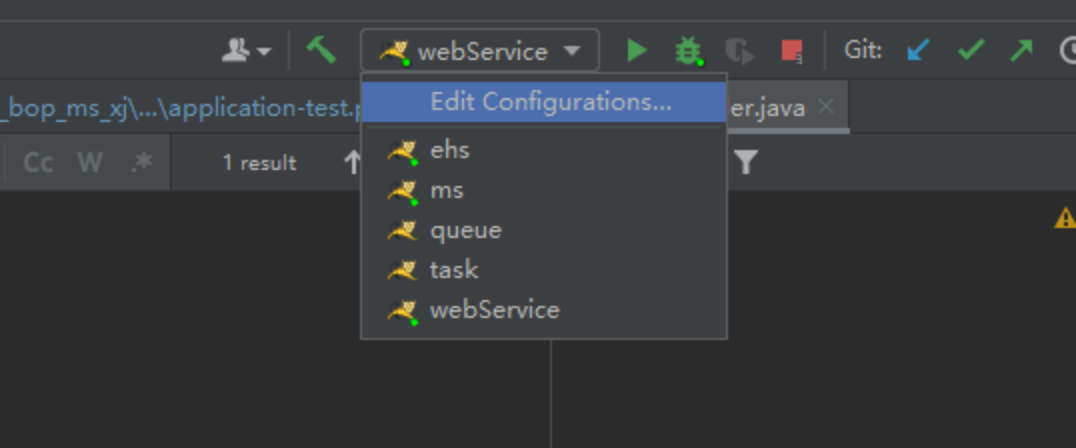Collapse the webService run configuration dropdown

[x=480, y=51]
